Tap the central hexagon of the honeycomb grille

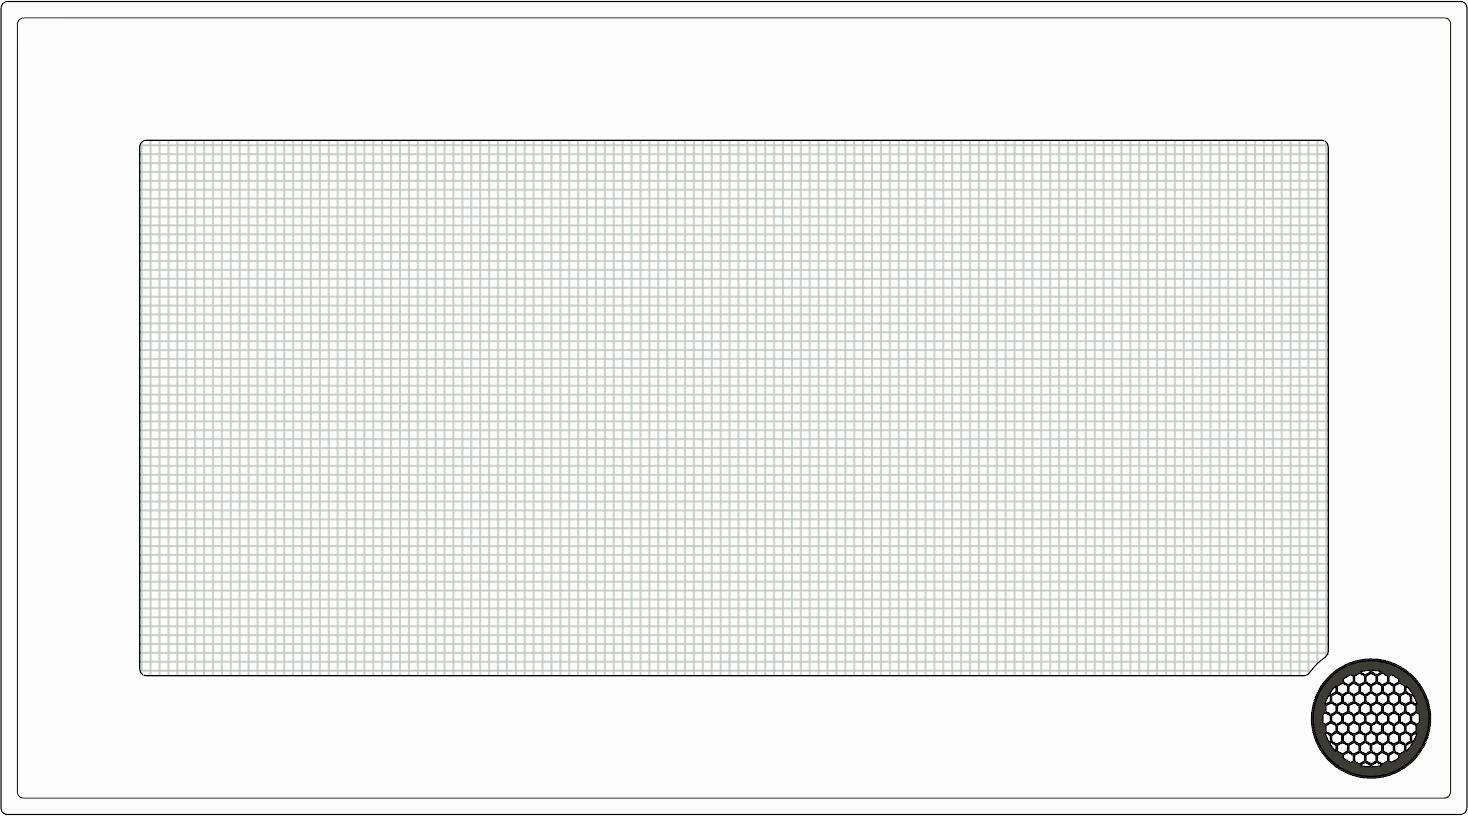1371,718
